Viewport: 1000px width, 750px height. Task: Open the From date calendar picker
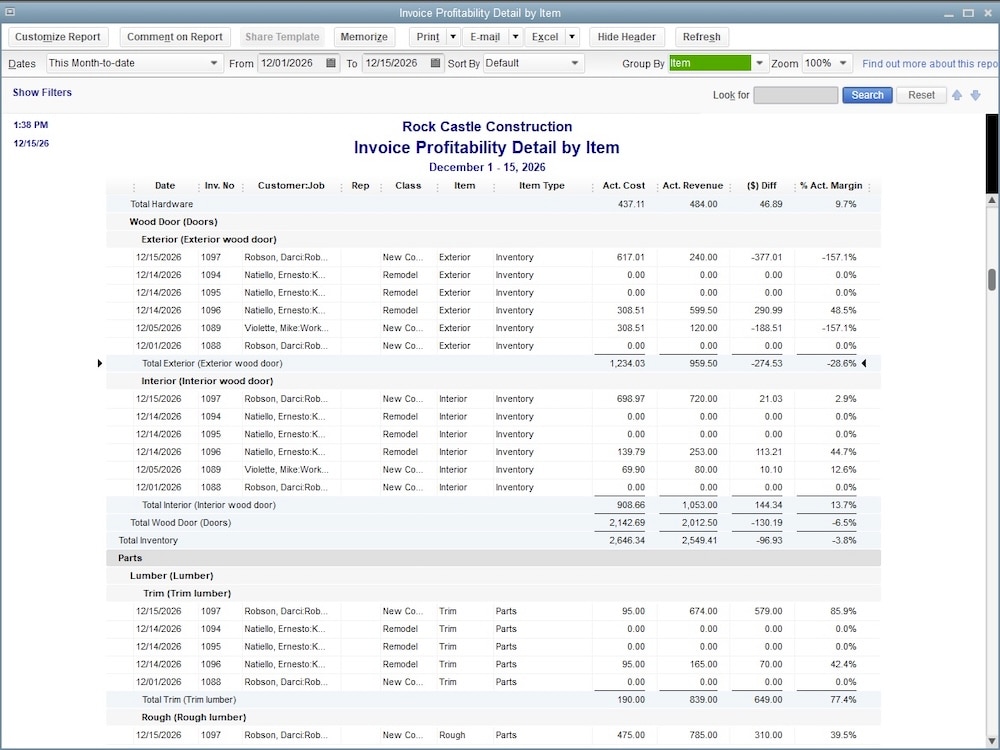pyautogui.click(x=328, y=62)
